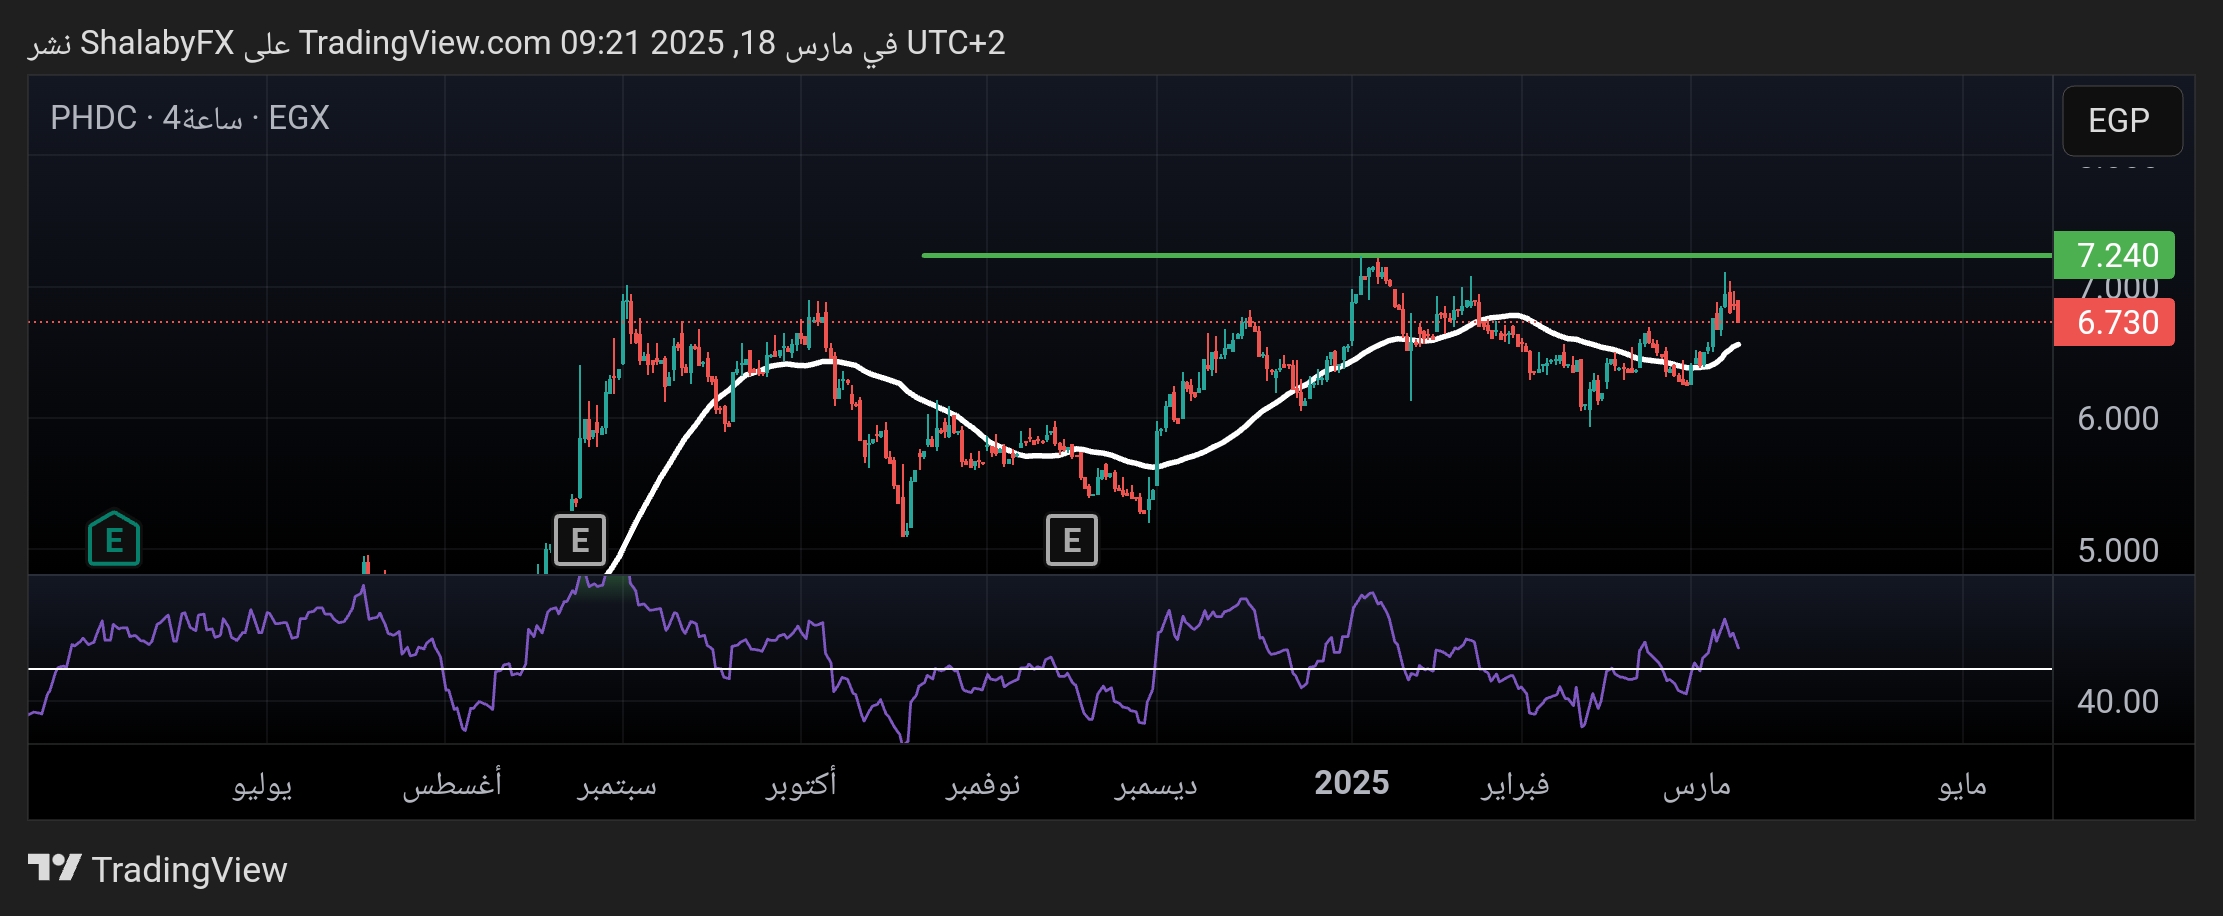Image resolution: width=2223 pixels, height=916 pixels.
Task: Click the earnings E marker near September
Action: (579, 540)
